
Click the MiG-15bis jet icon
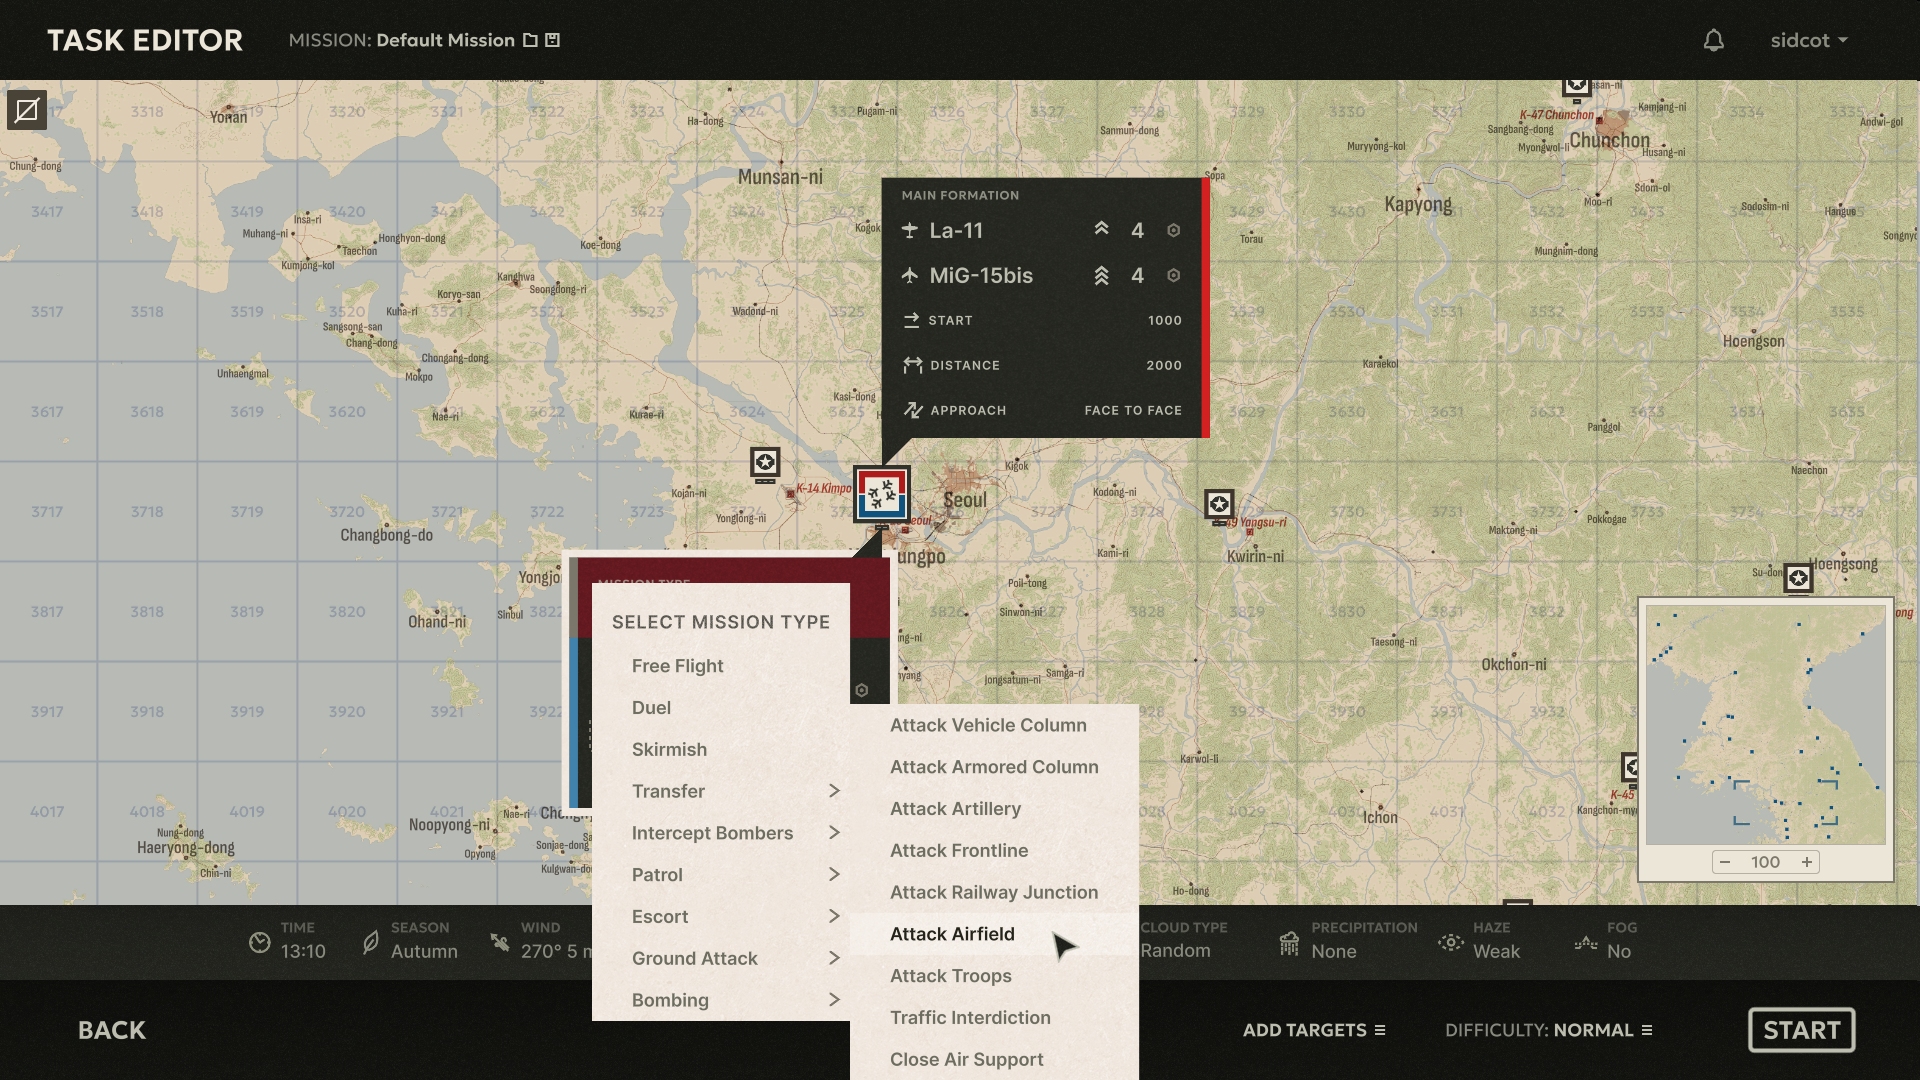pyautogui.click(x=910, y=275)
